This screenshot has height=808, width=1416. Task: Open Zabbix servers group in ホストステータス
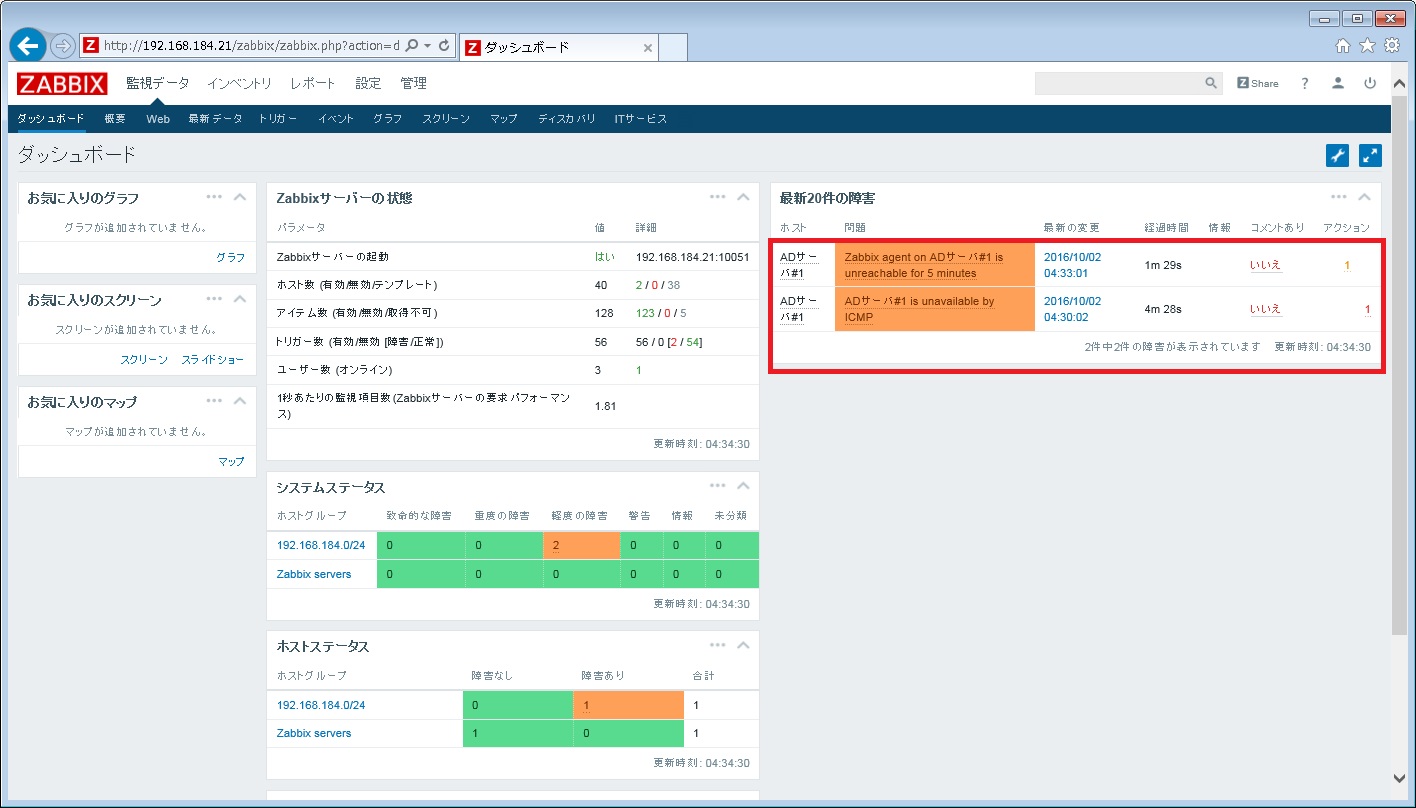pyautogui.click(x=314, y=733)
